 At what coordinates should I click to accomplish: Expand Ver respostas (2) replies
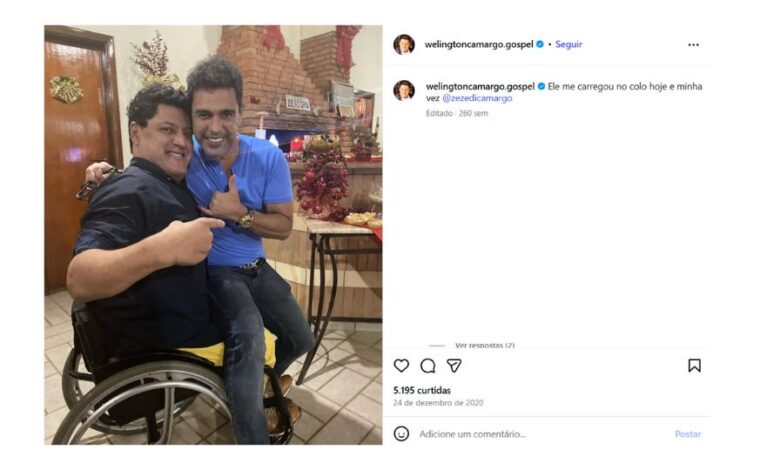[485, 345]
